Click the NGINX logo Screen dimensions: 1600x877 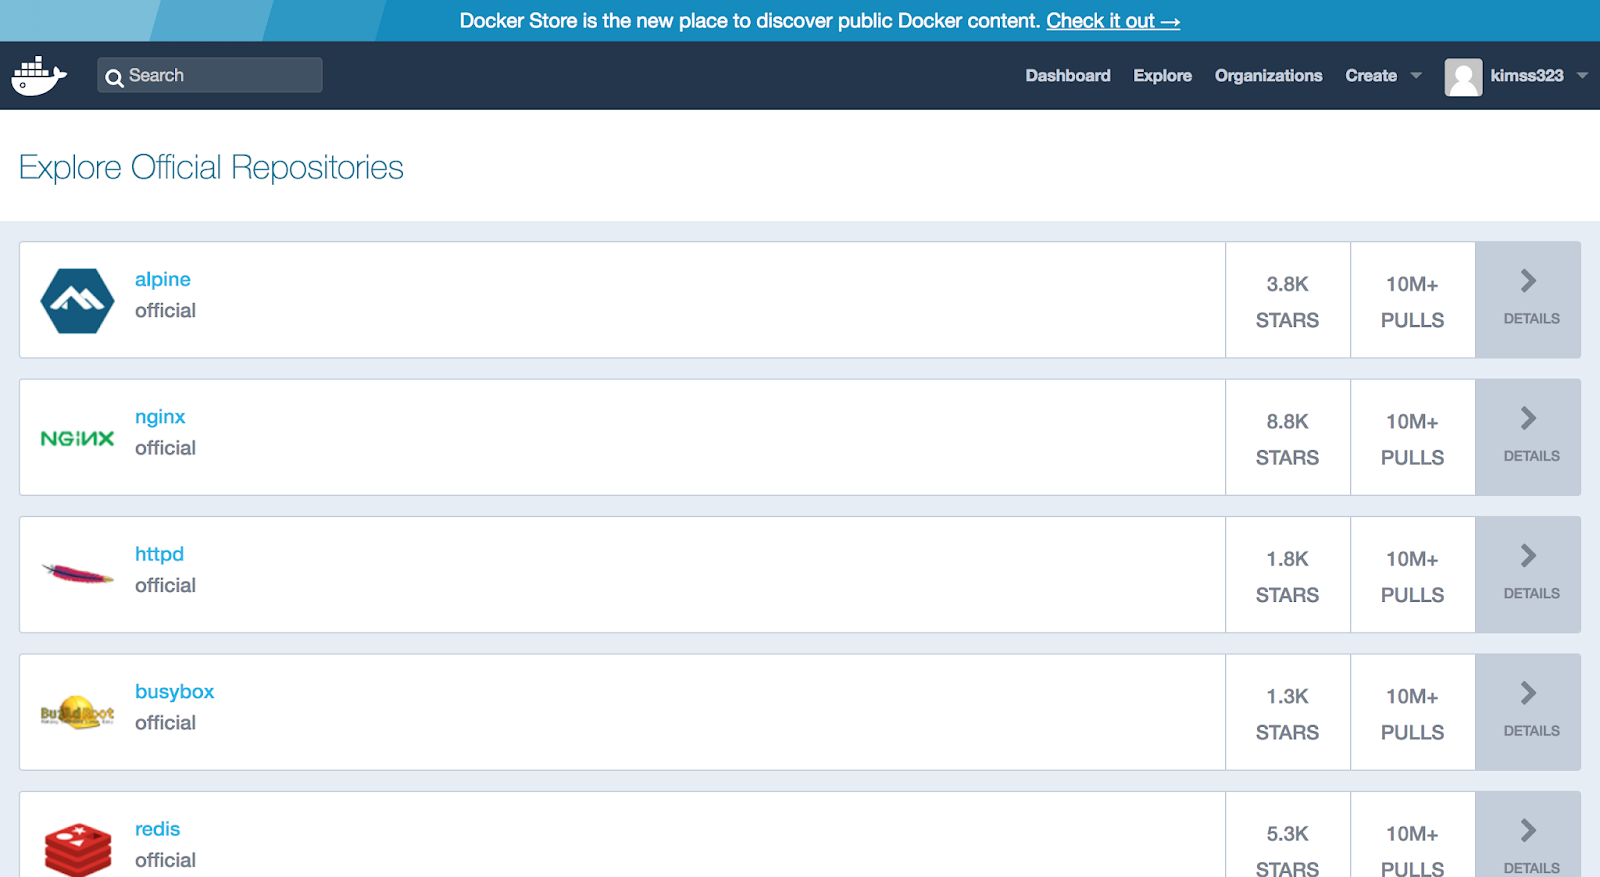[x=77, y=438]
